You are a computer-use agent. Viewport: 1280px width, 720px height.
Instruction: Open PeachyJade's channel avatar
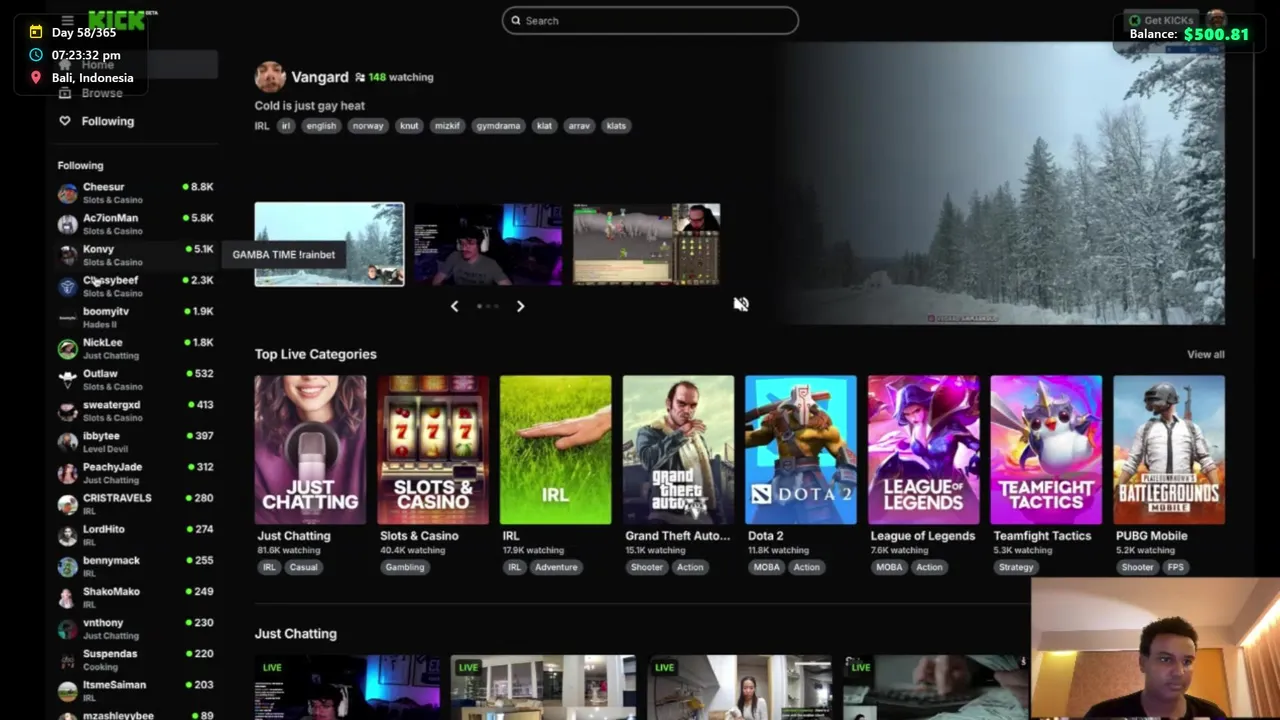67,473
